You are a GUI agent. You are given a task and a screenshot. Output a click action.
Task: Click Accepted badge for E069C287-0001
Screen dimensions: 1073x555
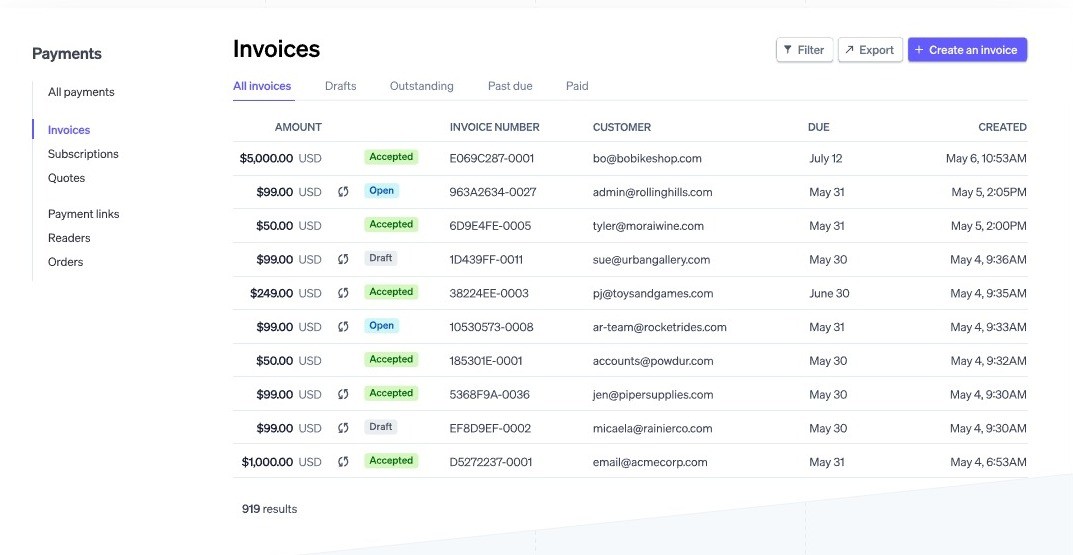(x=391, y=157)
